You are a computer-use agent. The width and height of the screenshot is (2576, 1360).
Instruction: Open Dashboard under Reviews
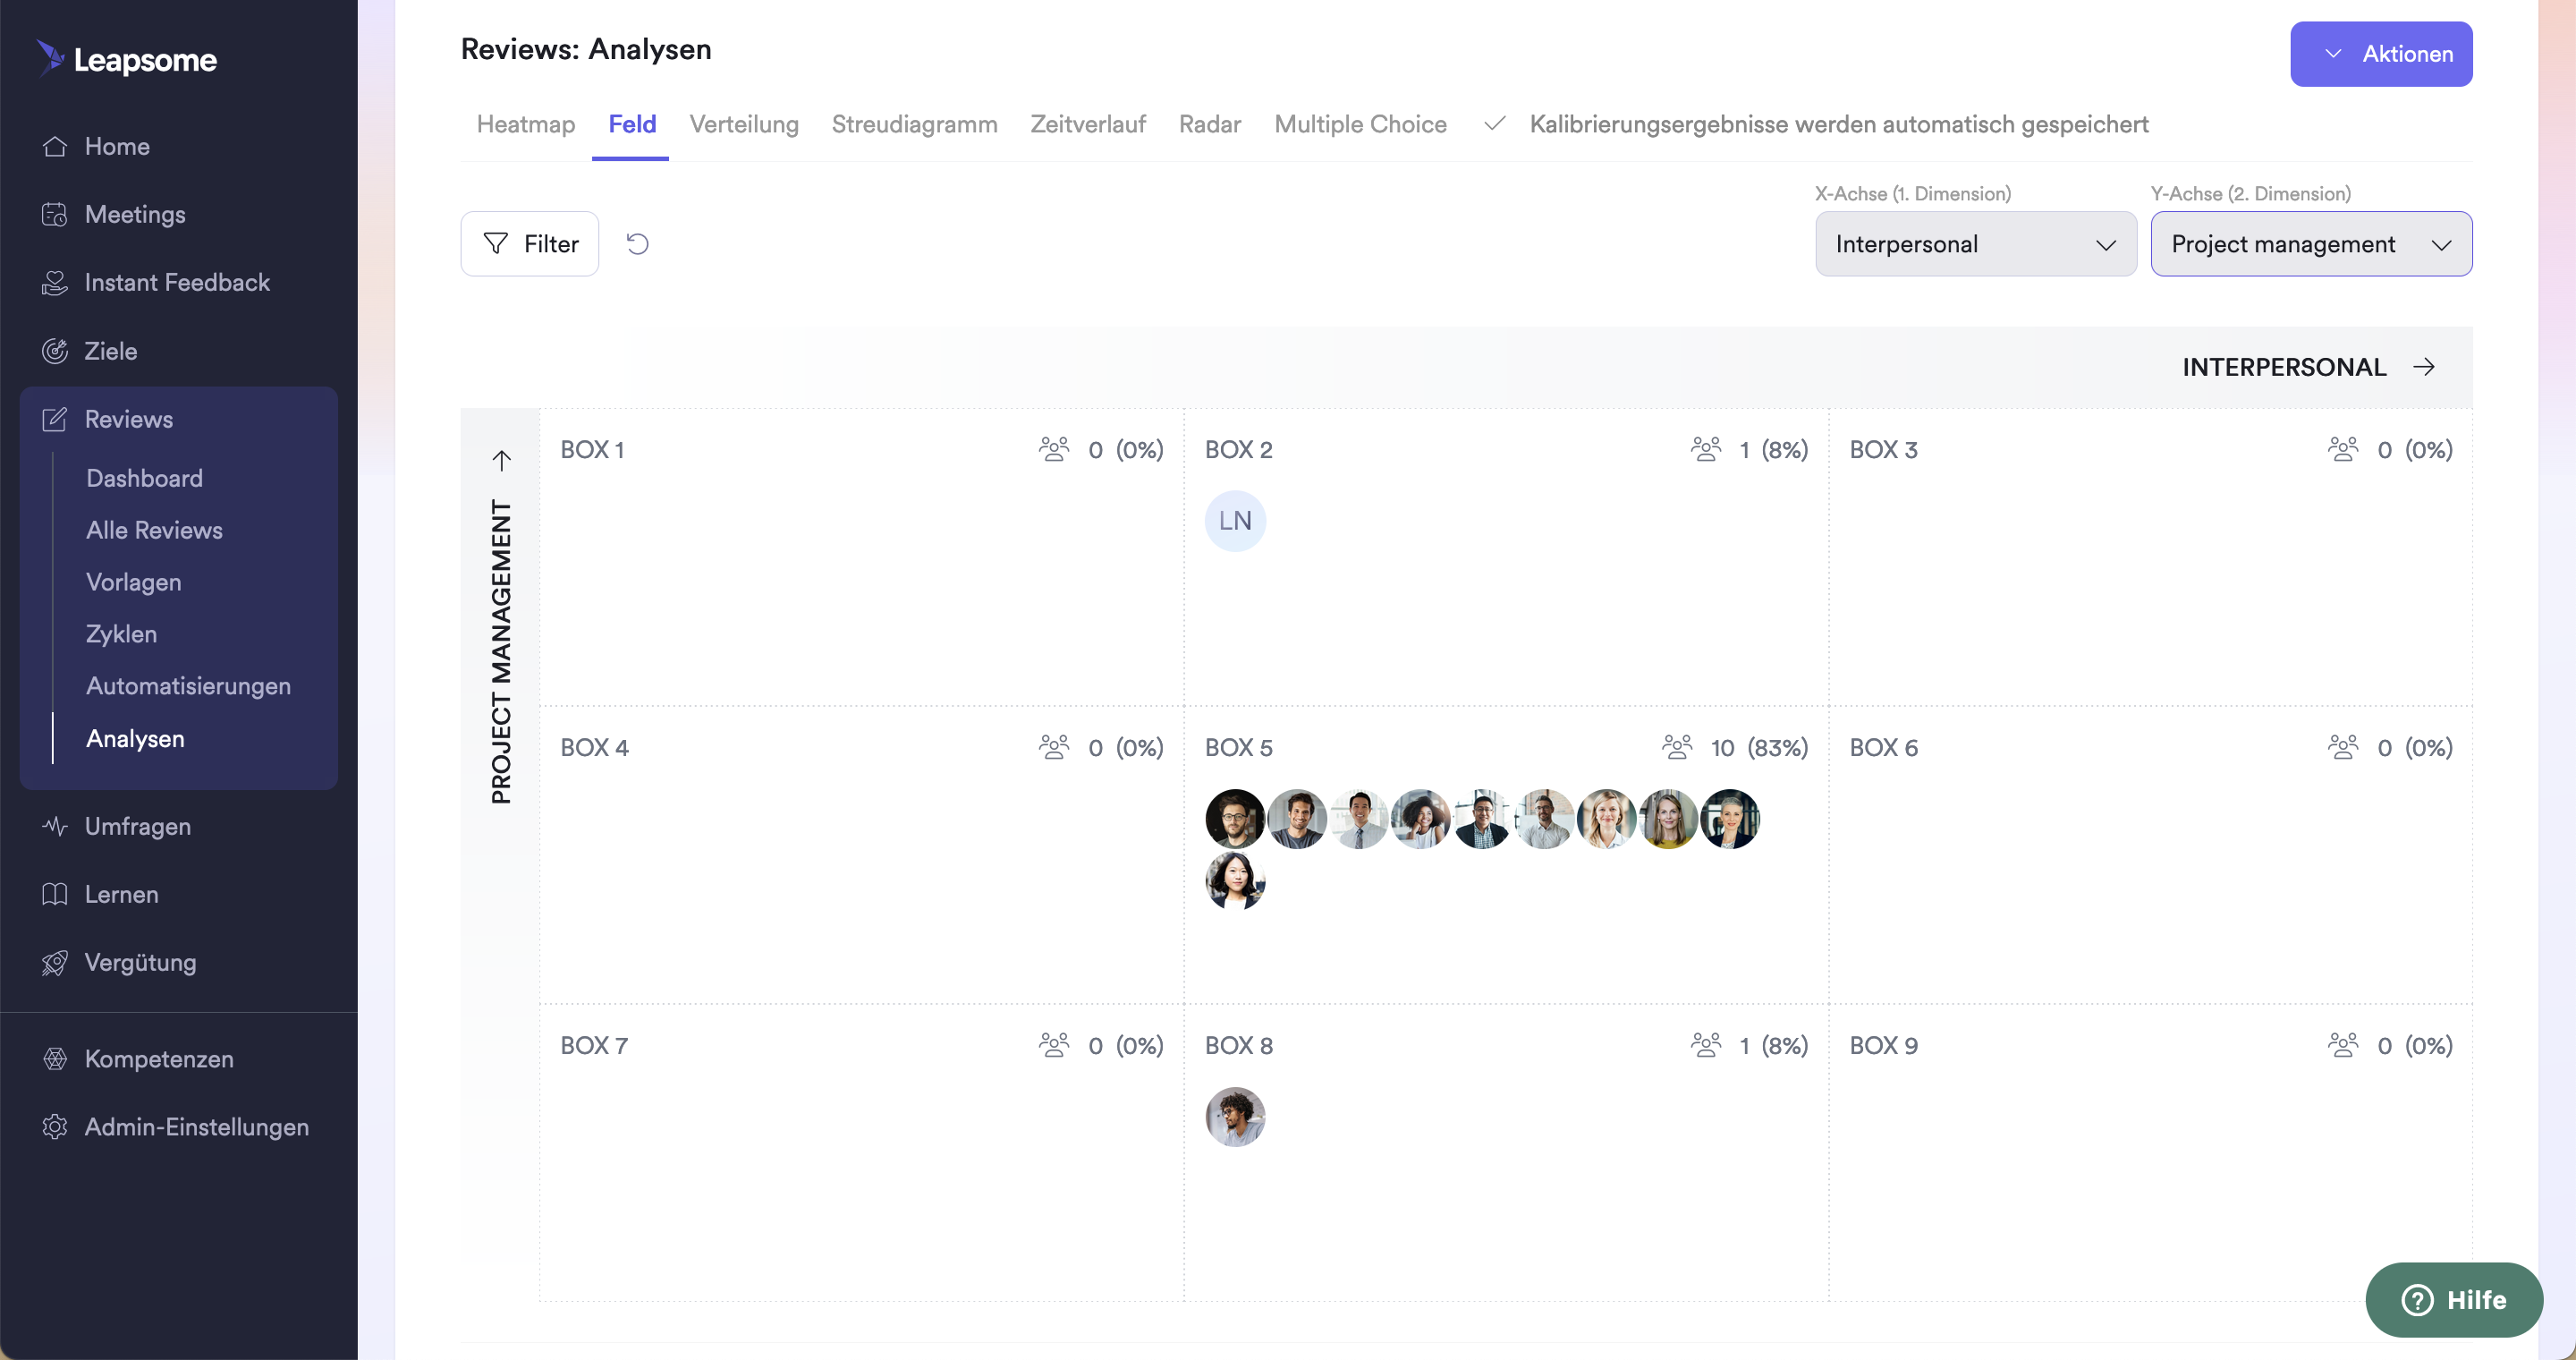pyautogui.click(x=145, y=478)
